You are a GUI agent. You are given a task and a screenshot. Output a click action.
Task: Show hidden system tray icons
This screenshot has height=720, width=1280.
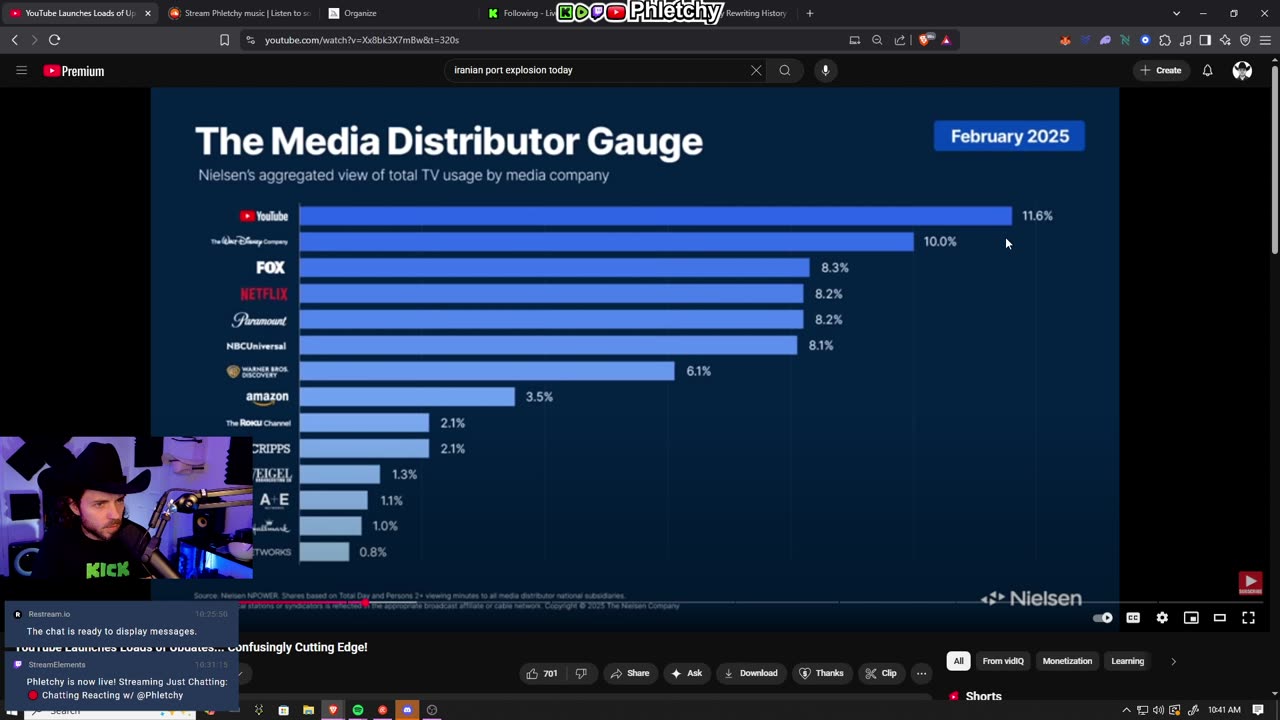(x=1127, y=710)
